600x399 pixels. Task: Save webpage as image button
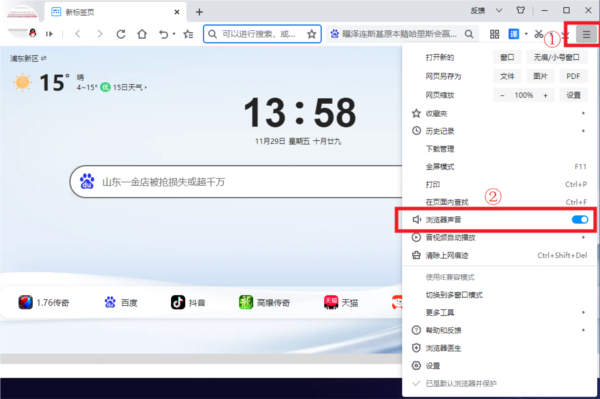coord(540,76)
